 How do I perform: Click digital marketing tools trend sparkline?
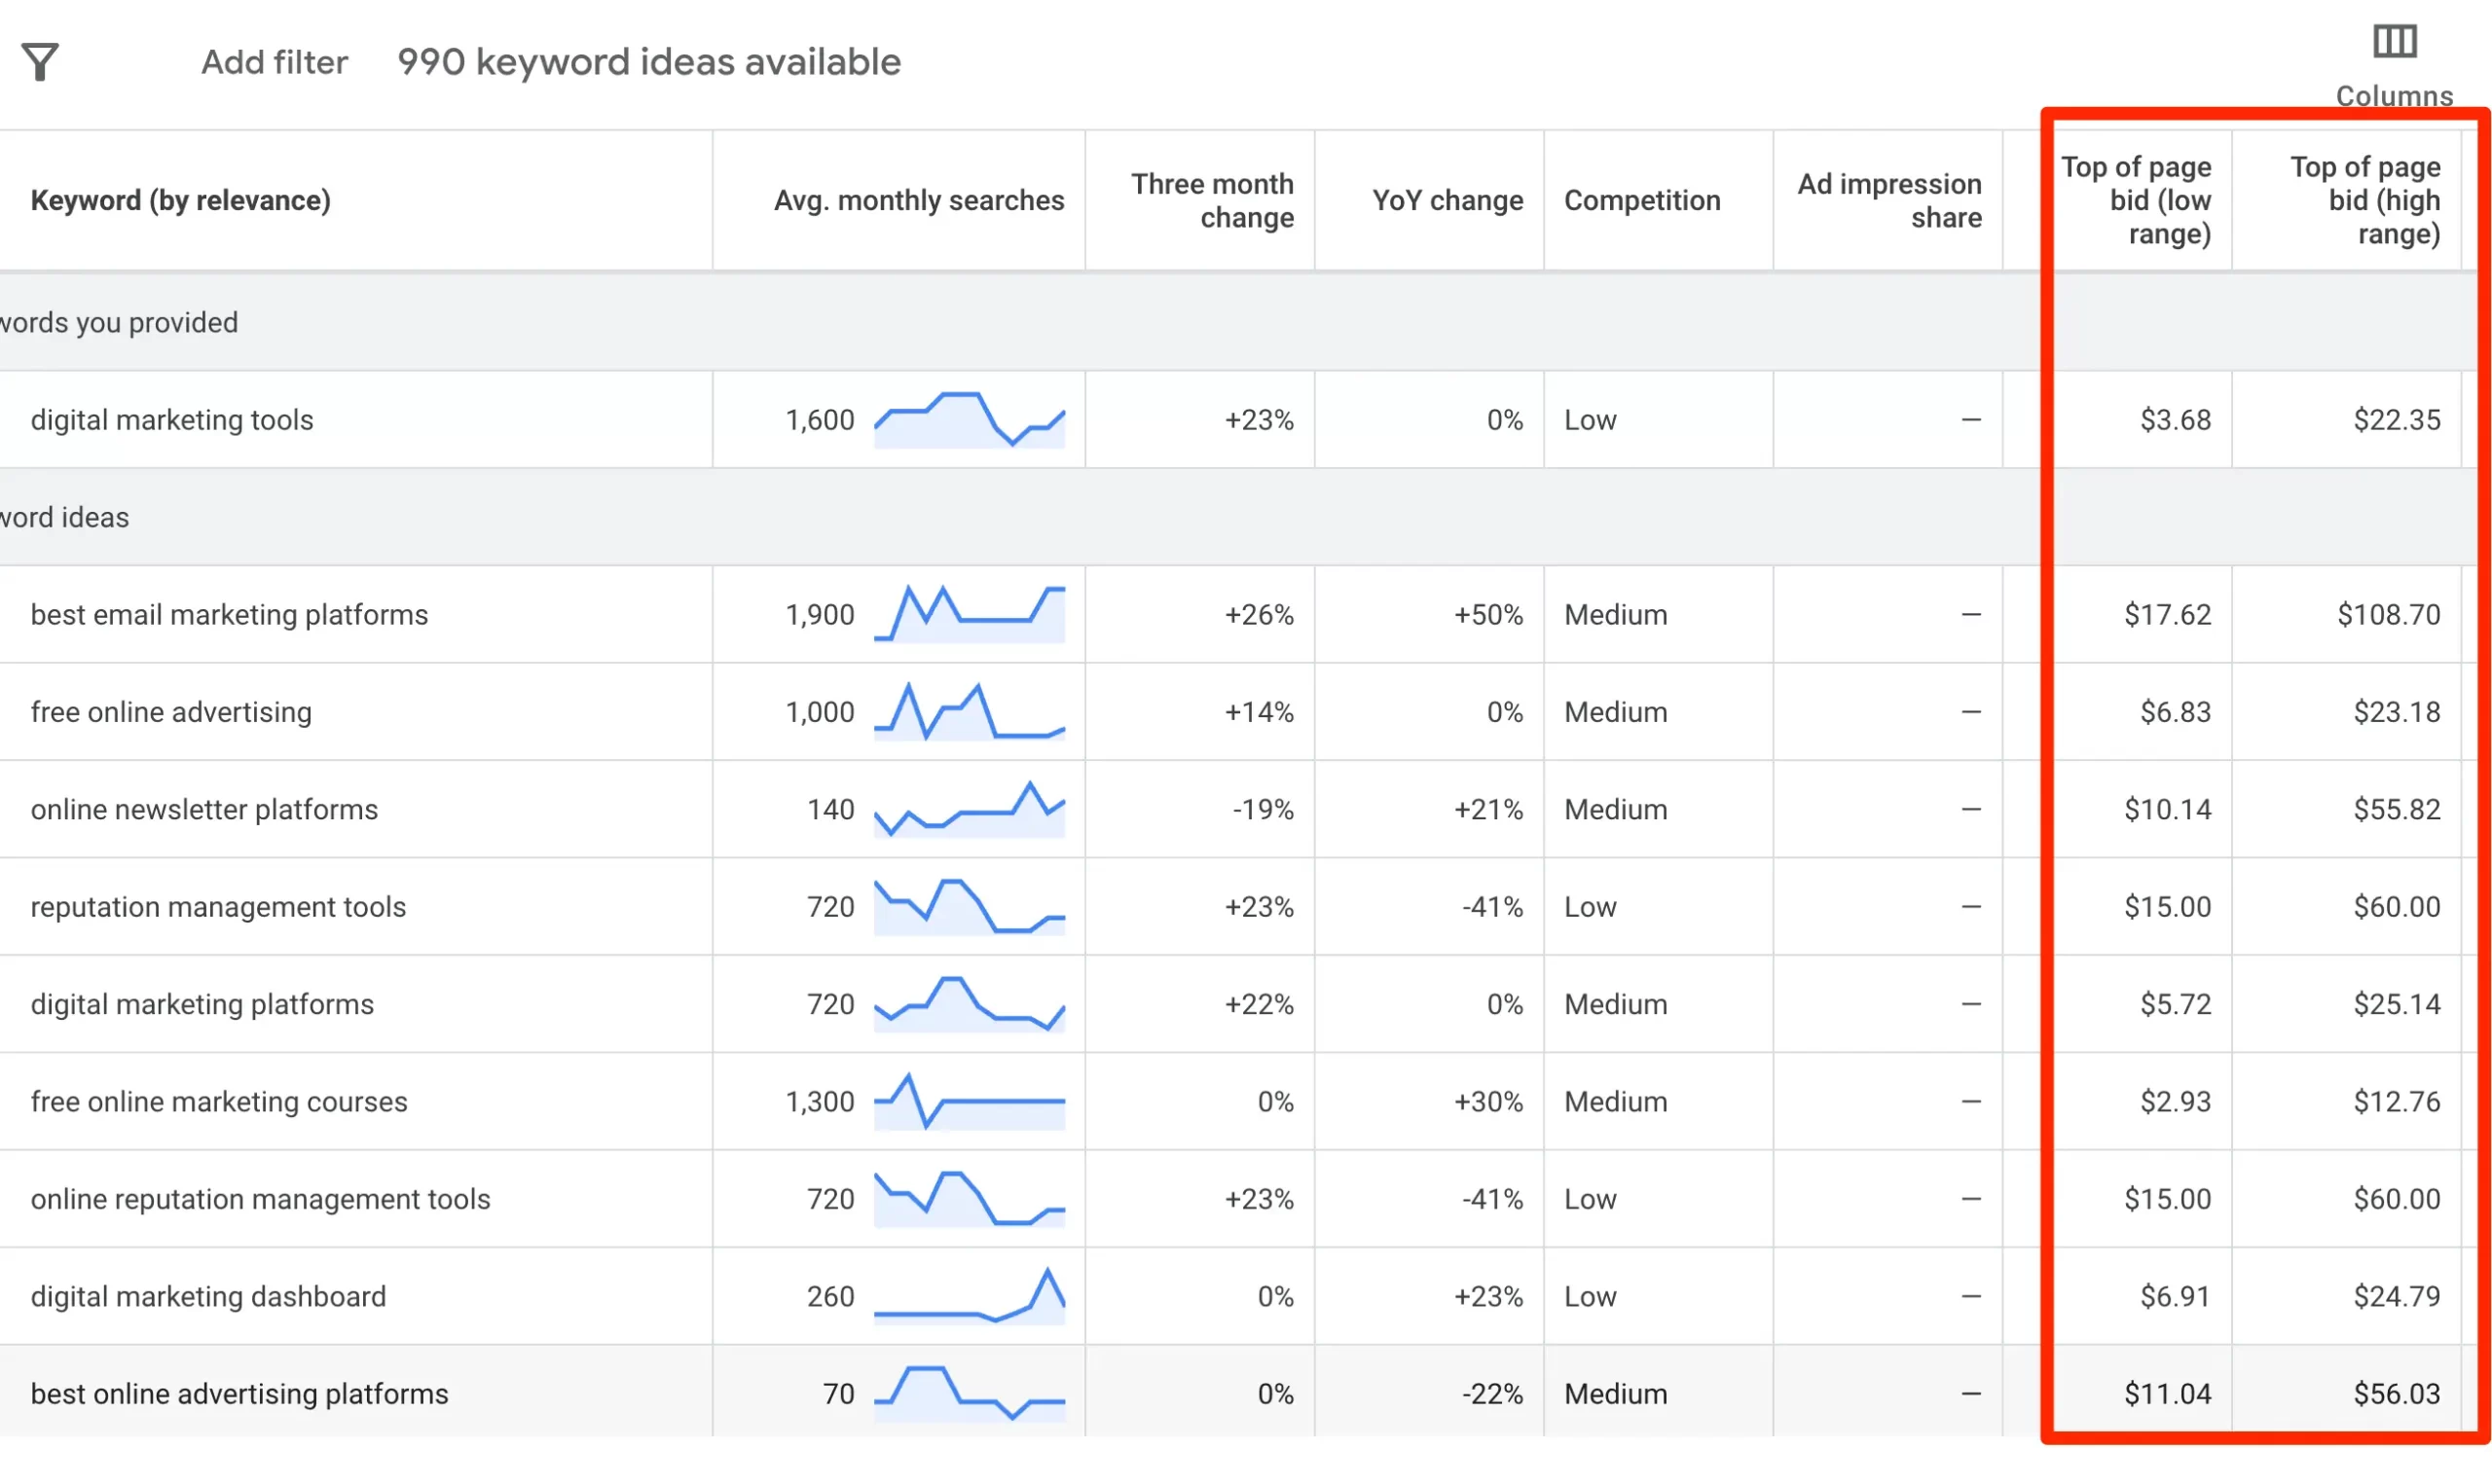click(x=969, y=420)
